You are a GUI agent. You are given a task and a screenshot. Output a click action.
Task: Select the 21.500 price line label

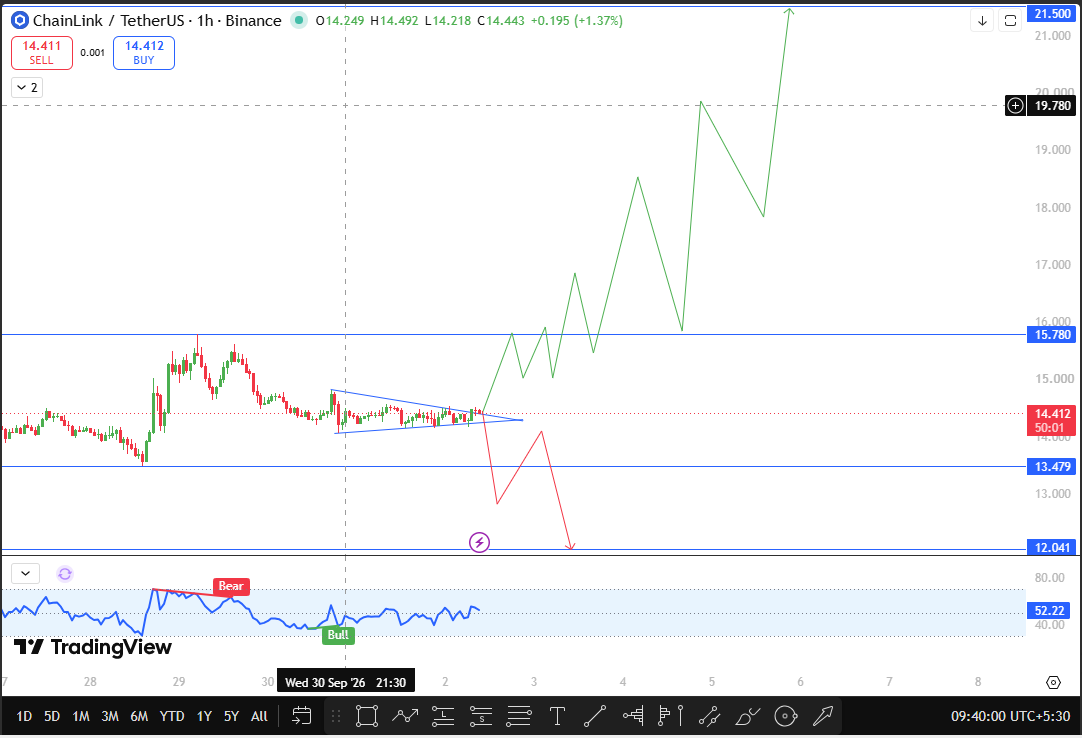pos(1052,14)
